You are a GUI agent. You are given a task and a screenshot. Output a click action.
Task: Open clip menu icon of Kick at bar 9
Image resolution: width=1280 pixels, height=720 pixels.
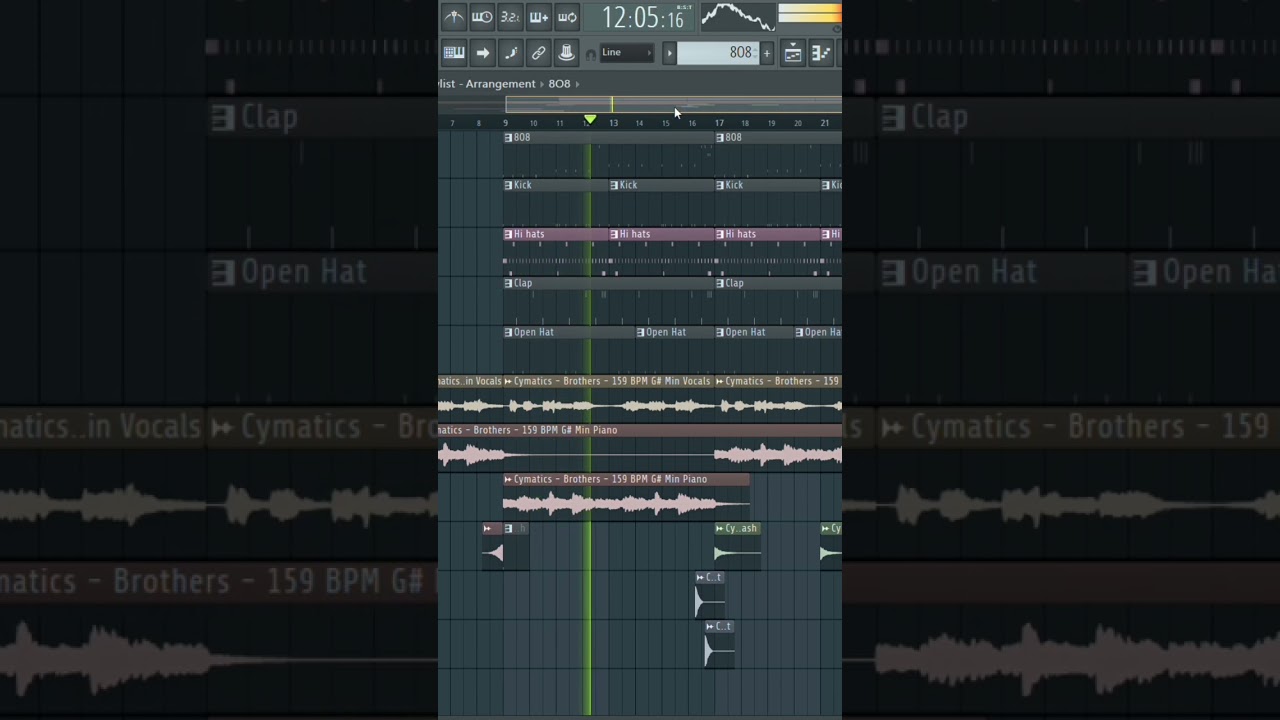click(x=508, y=185)
